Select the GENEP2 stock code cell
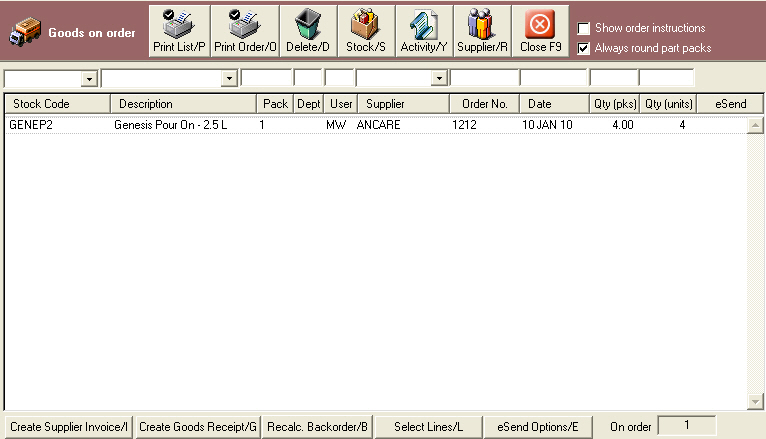 (31, 125)
